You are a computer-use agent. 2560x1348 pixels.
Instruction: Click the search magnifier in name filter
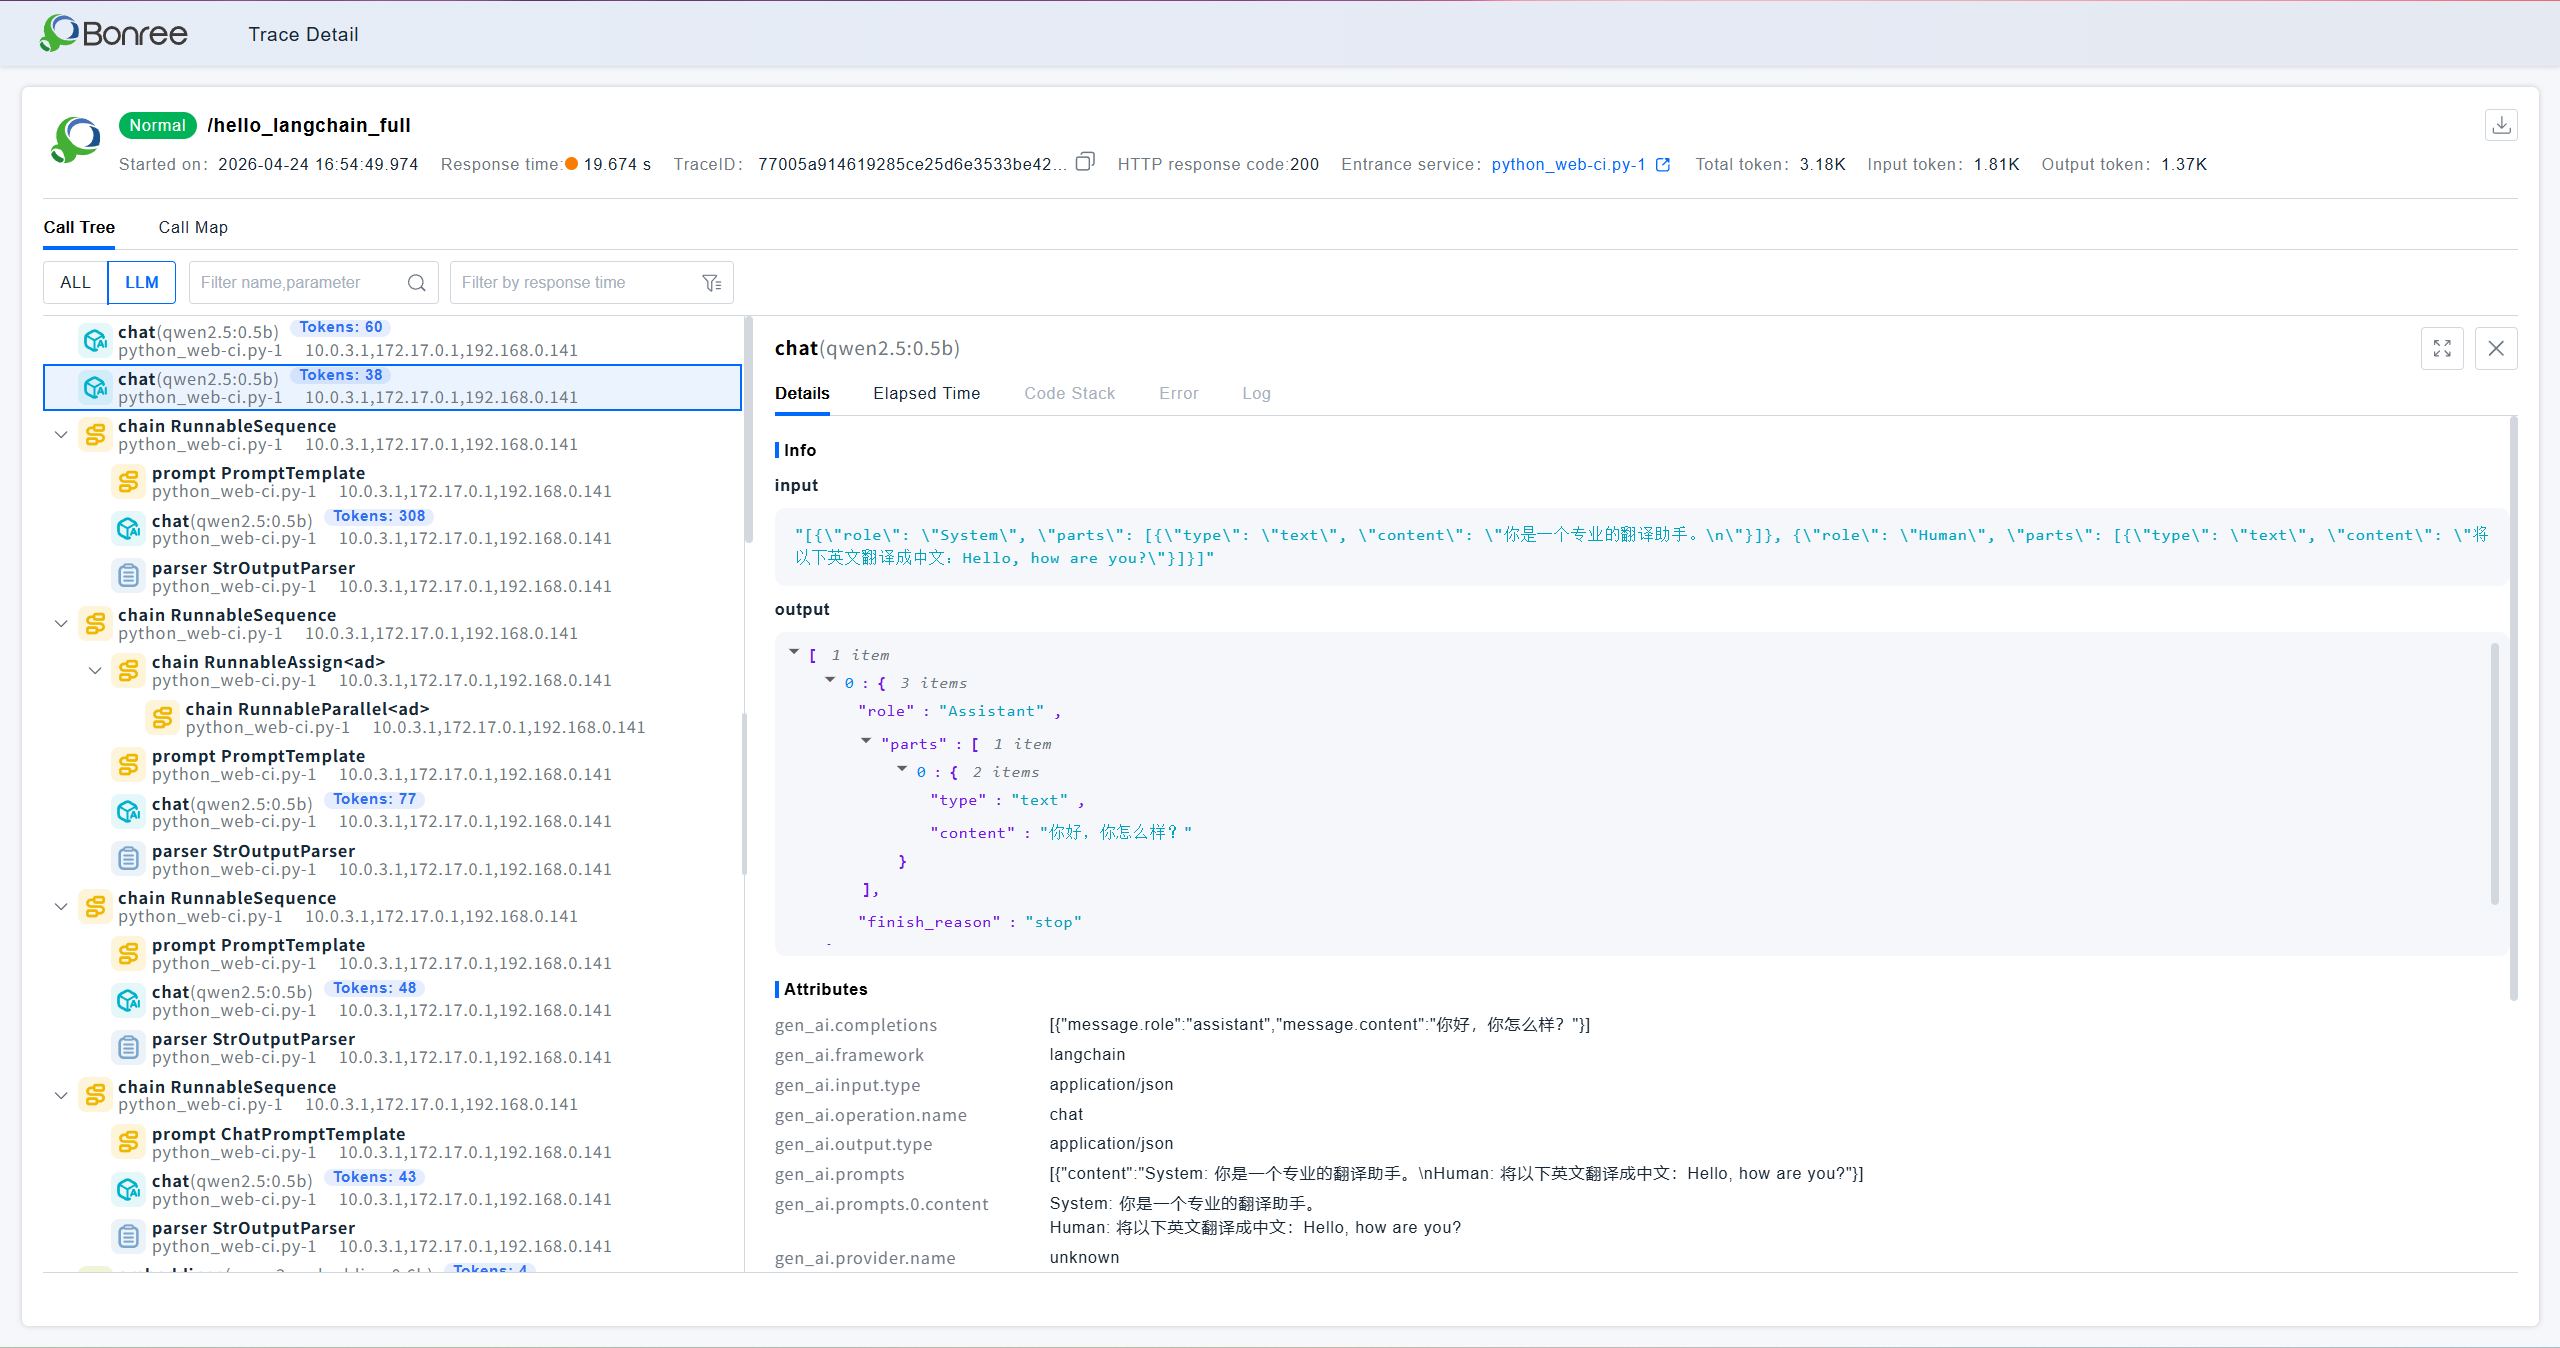pos(417,283)
